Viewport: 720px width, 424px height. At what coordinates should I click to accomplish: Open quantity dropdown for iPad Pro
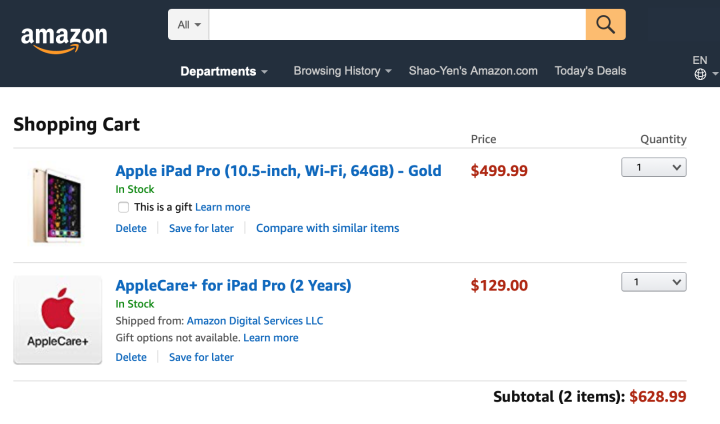653,167
